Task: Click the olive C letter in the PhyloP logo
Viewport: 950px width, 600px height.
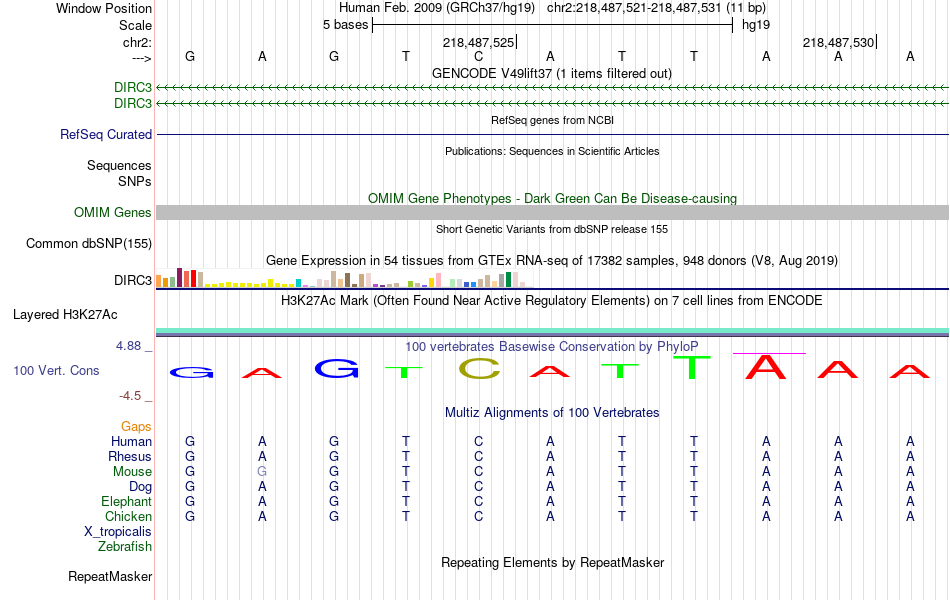Action: click(479, 368)
